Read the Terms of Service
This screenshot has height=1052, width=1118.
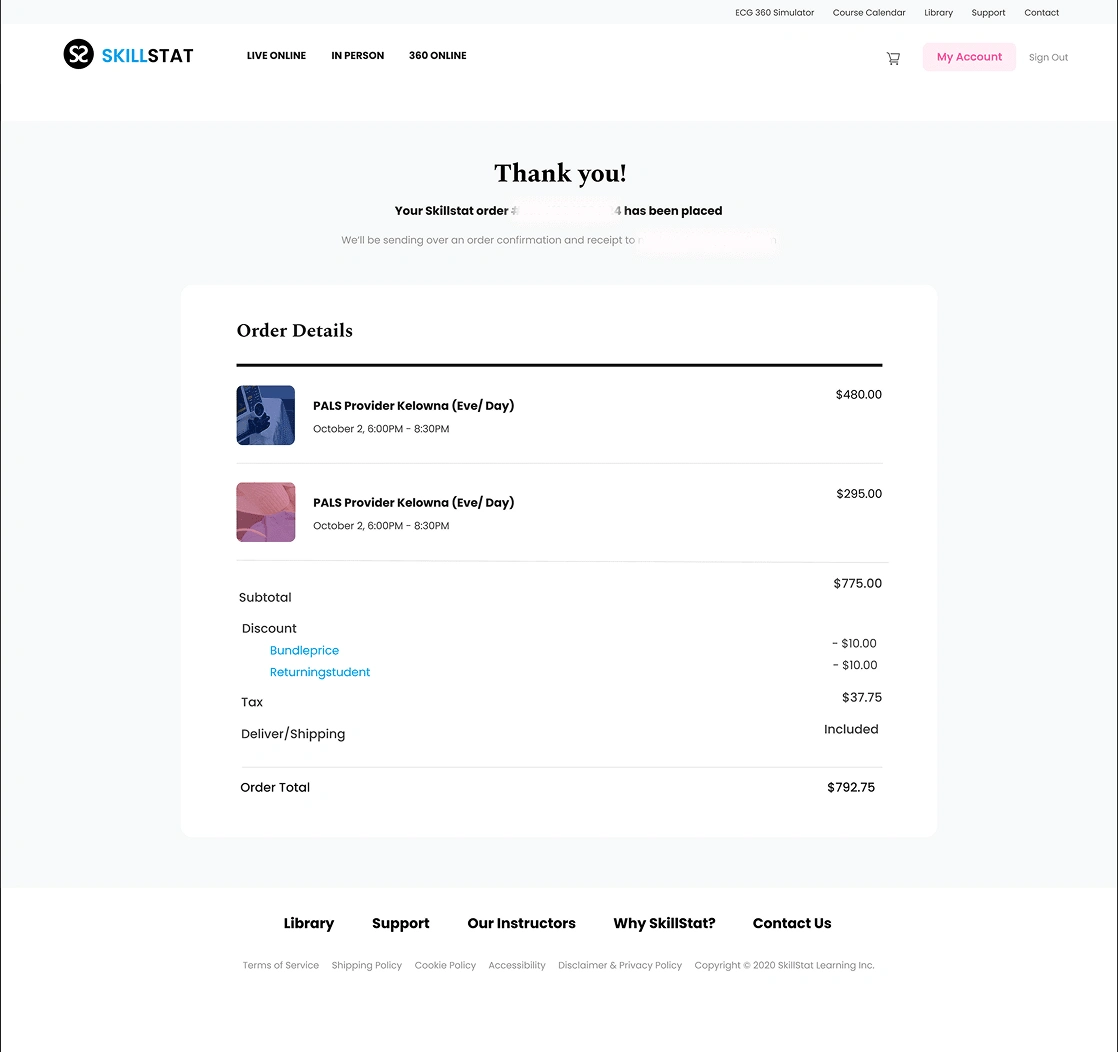(x=280, y=965)
